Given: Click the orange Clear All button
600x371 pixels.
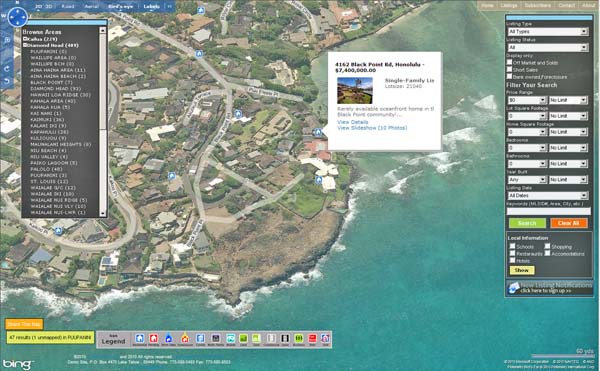Looking at the screenshot, I should pos(569,223).
